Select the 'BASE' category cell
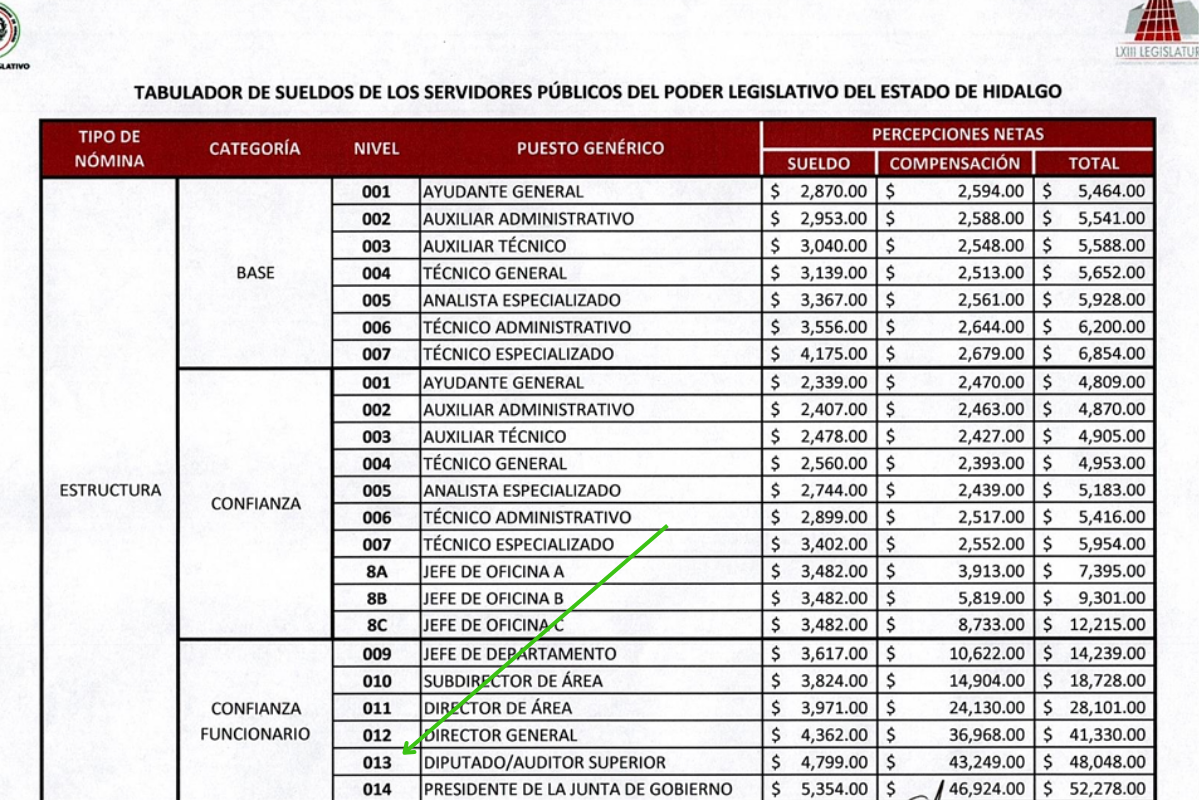Screen dimensions: 1200x800 click(x=255, y=272)
